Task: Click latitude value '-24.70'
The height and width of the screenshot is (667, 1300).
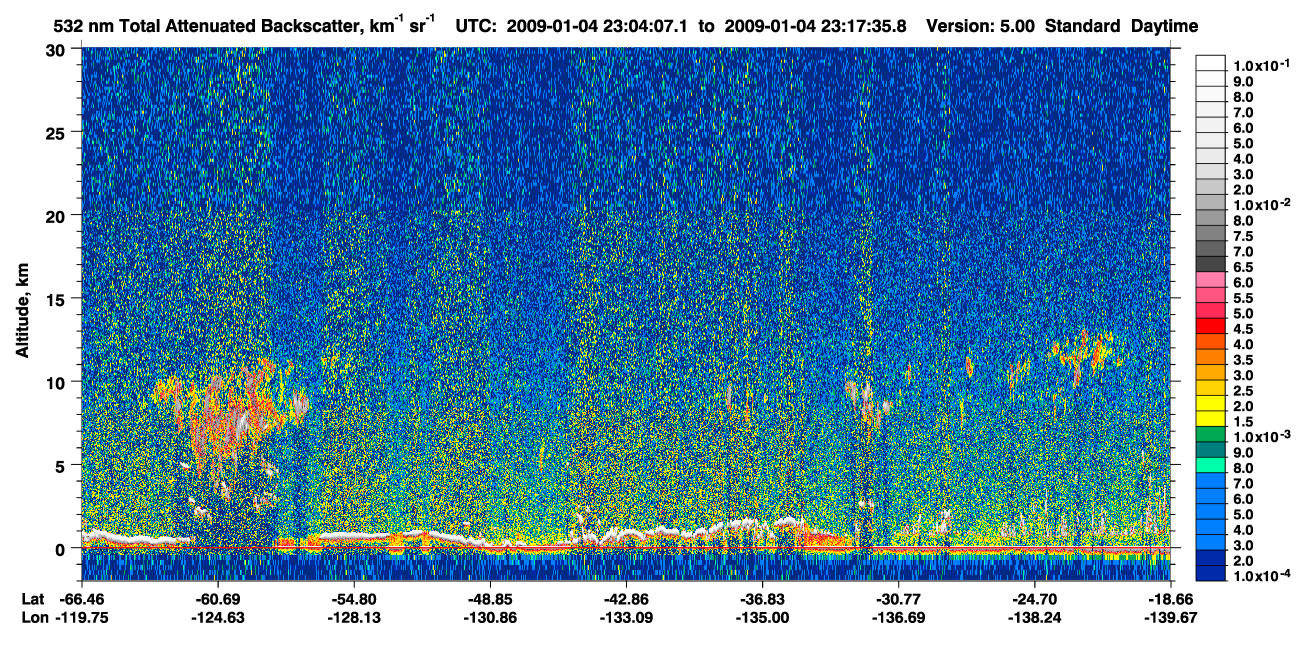Action: coord(1034,600)
